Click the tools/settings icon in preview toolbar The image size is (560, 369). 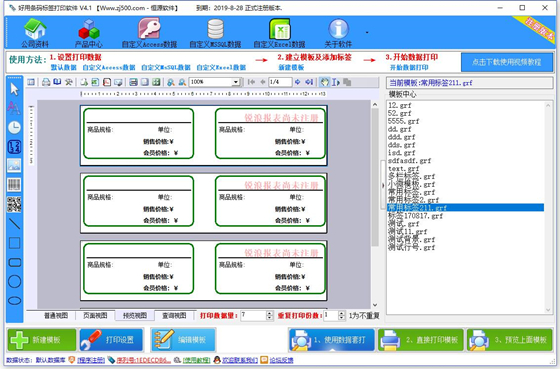pyautogui.click(x=69, y=82)
